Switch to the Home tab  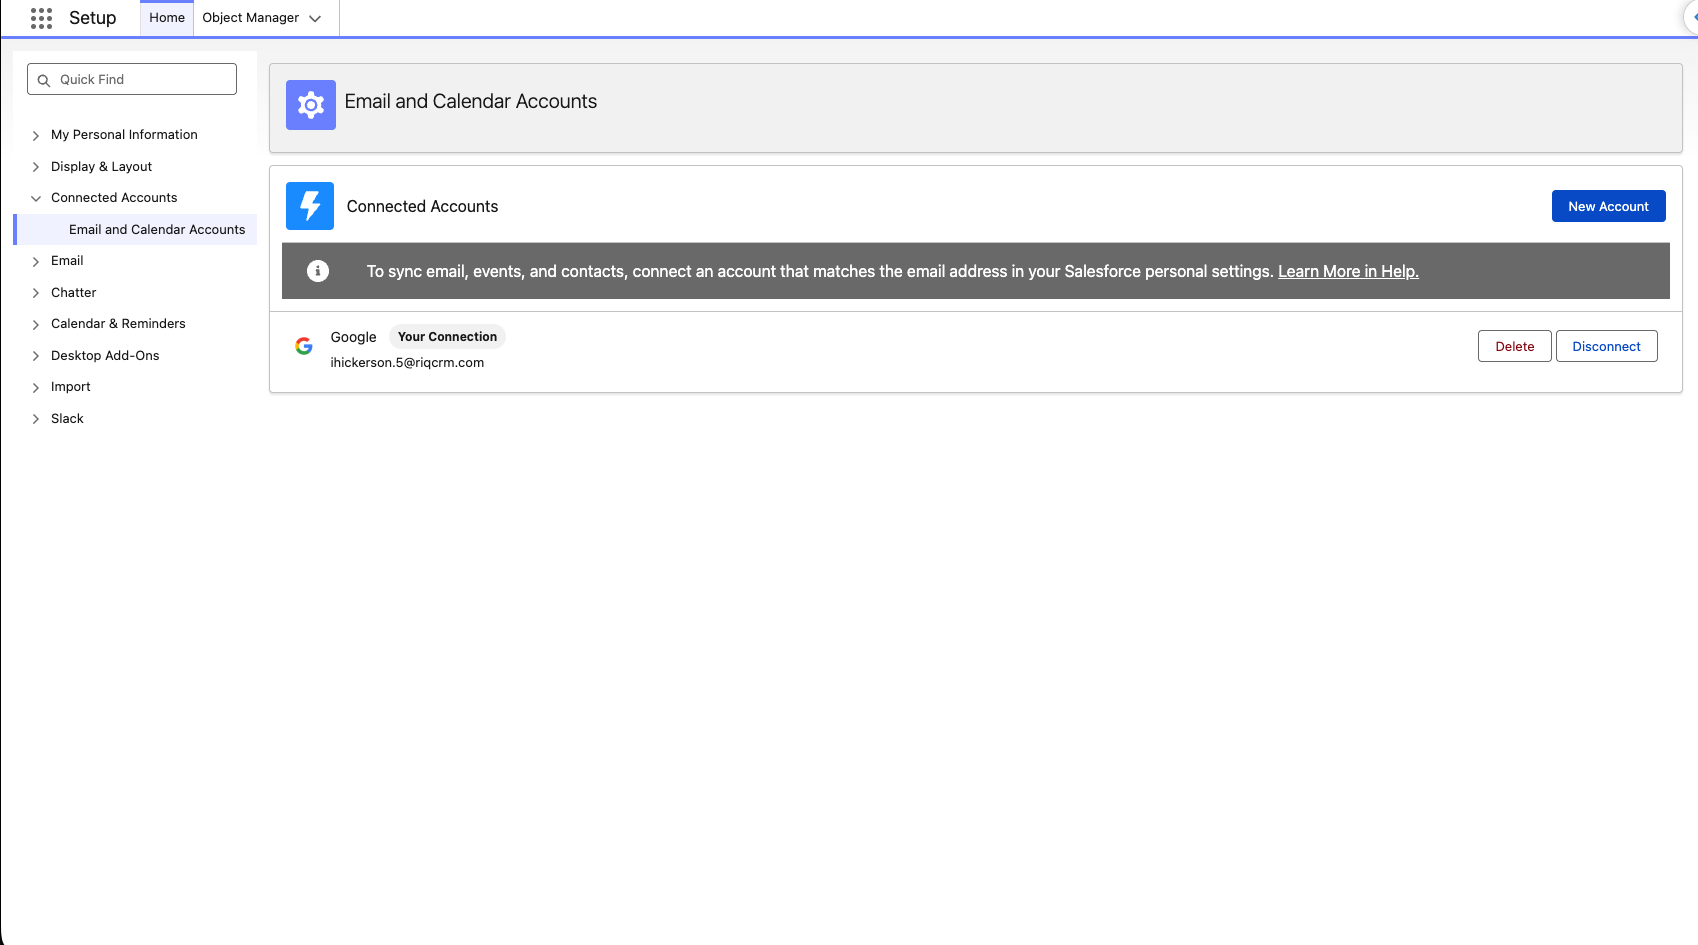click(x=167, y=18)
